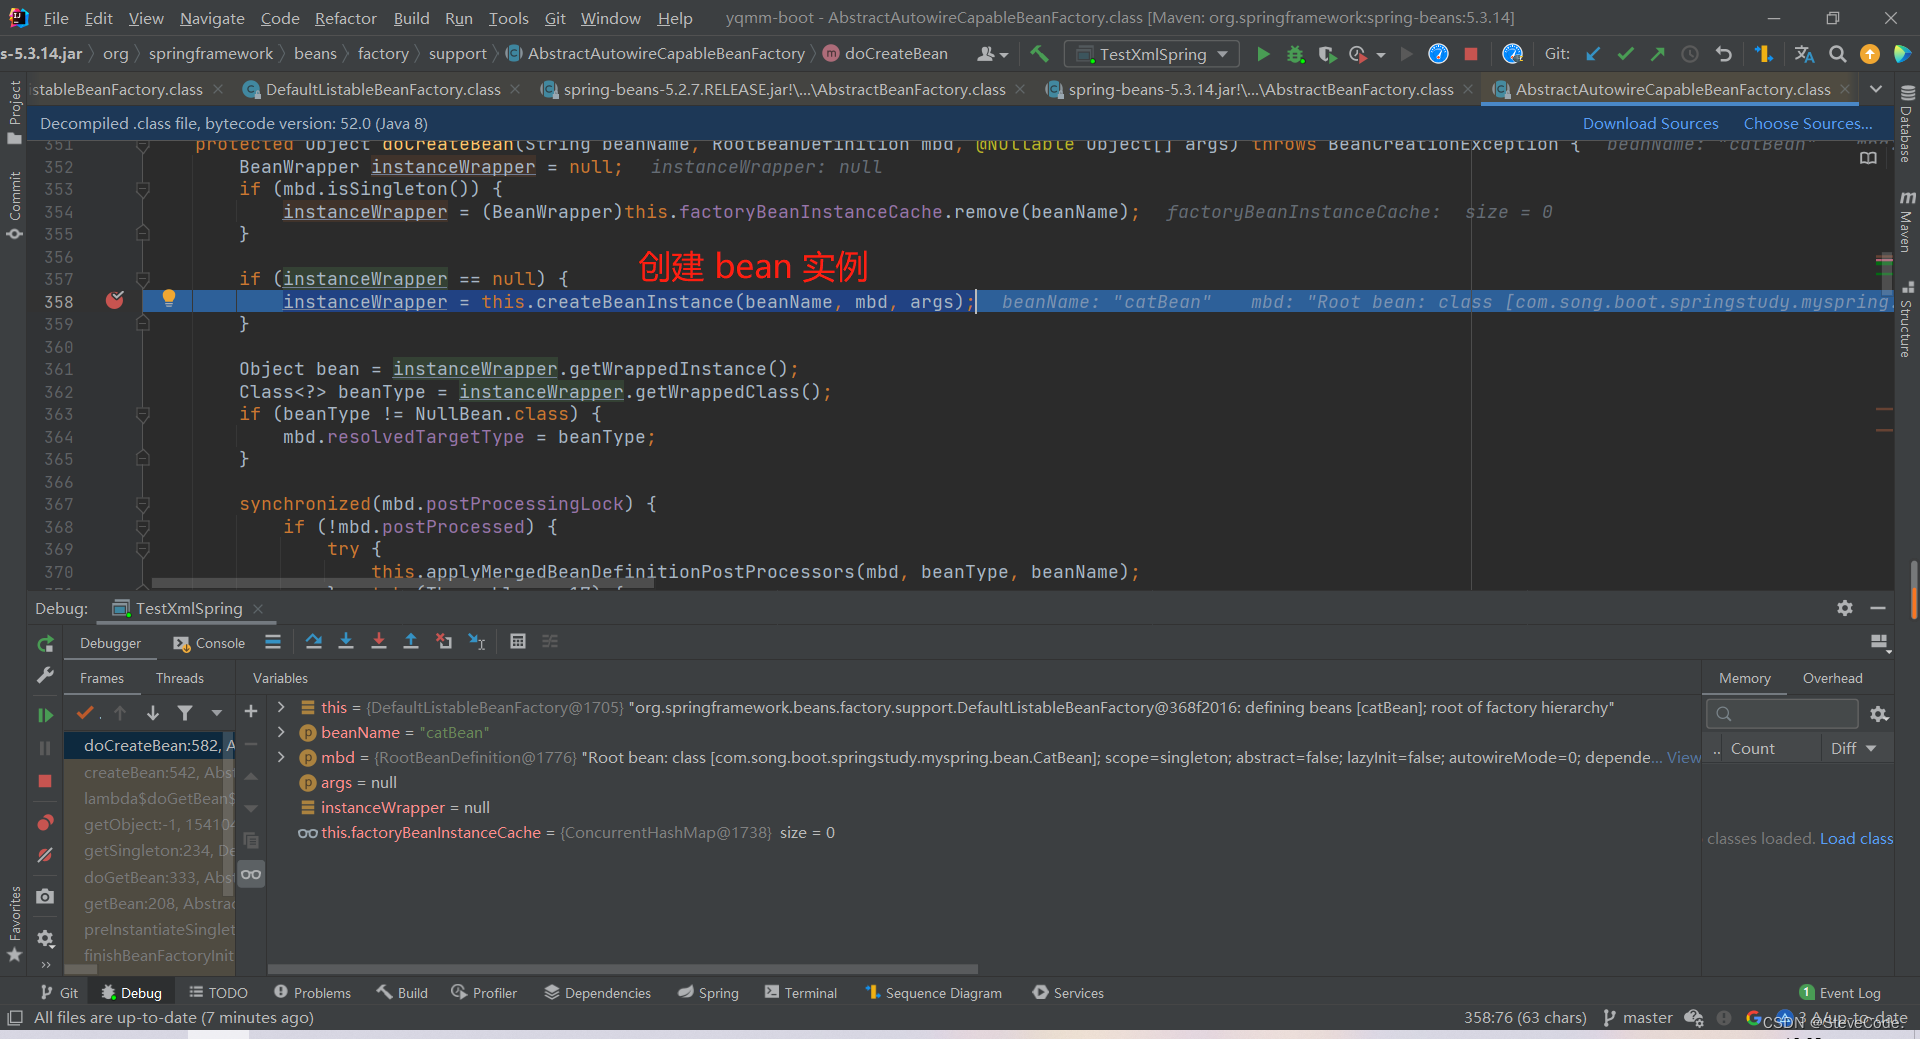1920x1039 pixels.
Task: Click Force Step Into red arrow icon
Action: point(378,642)
